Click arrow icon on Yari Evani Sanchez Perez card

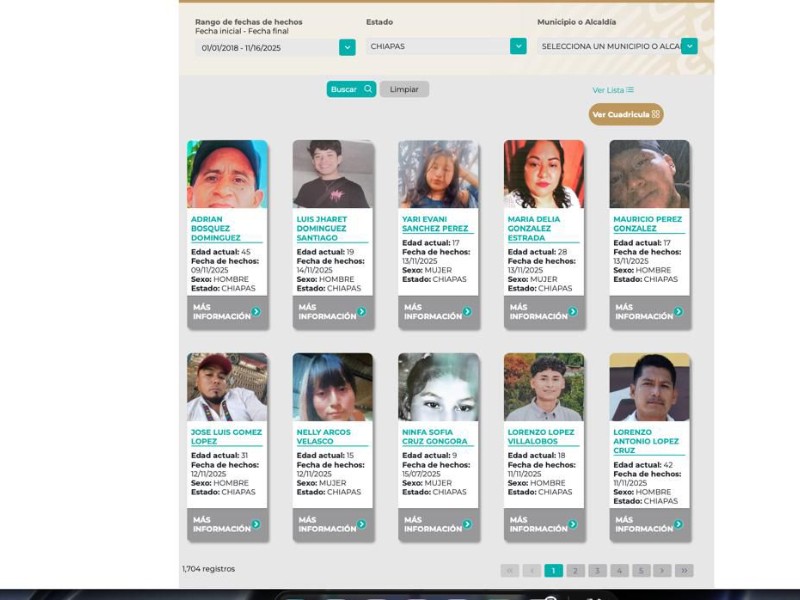tap(467, 311)
